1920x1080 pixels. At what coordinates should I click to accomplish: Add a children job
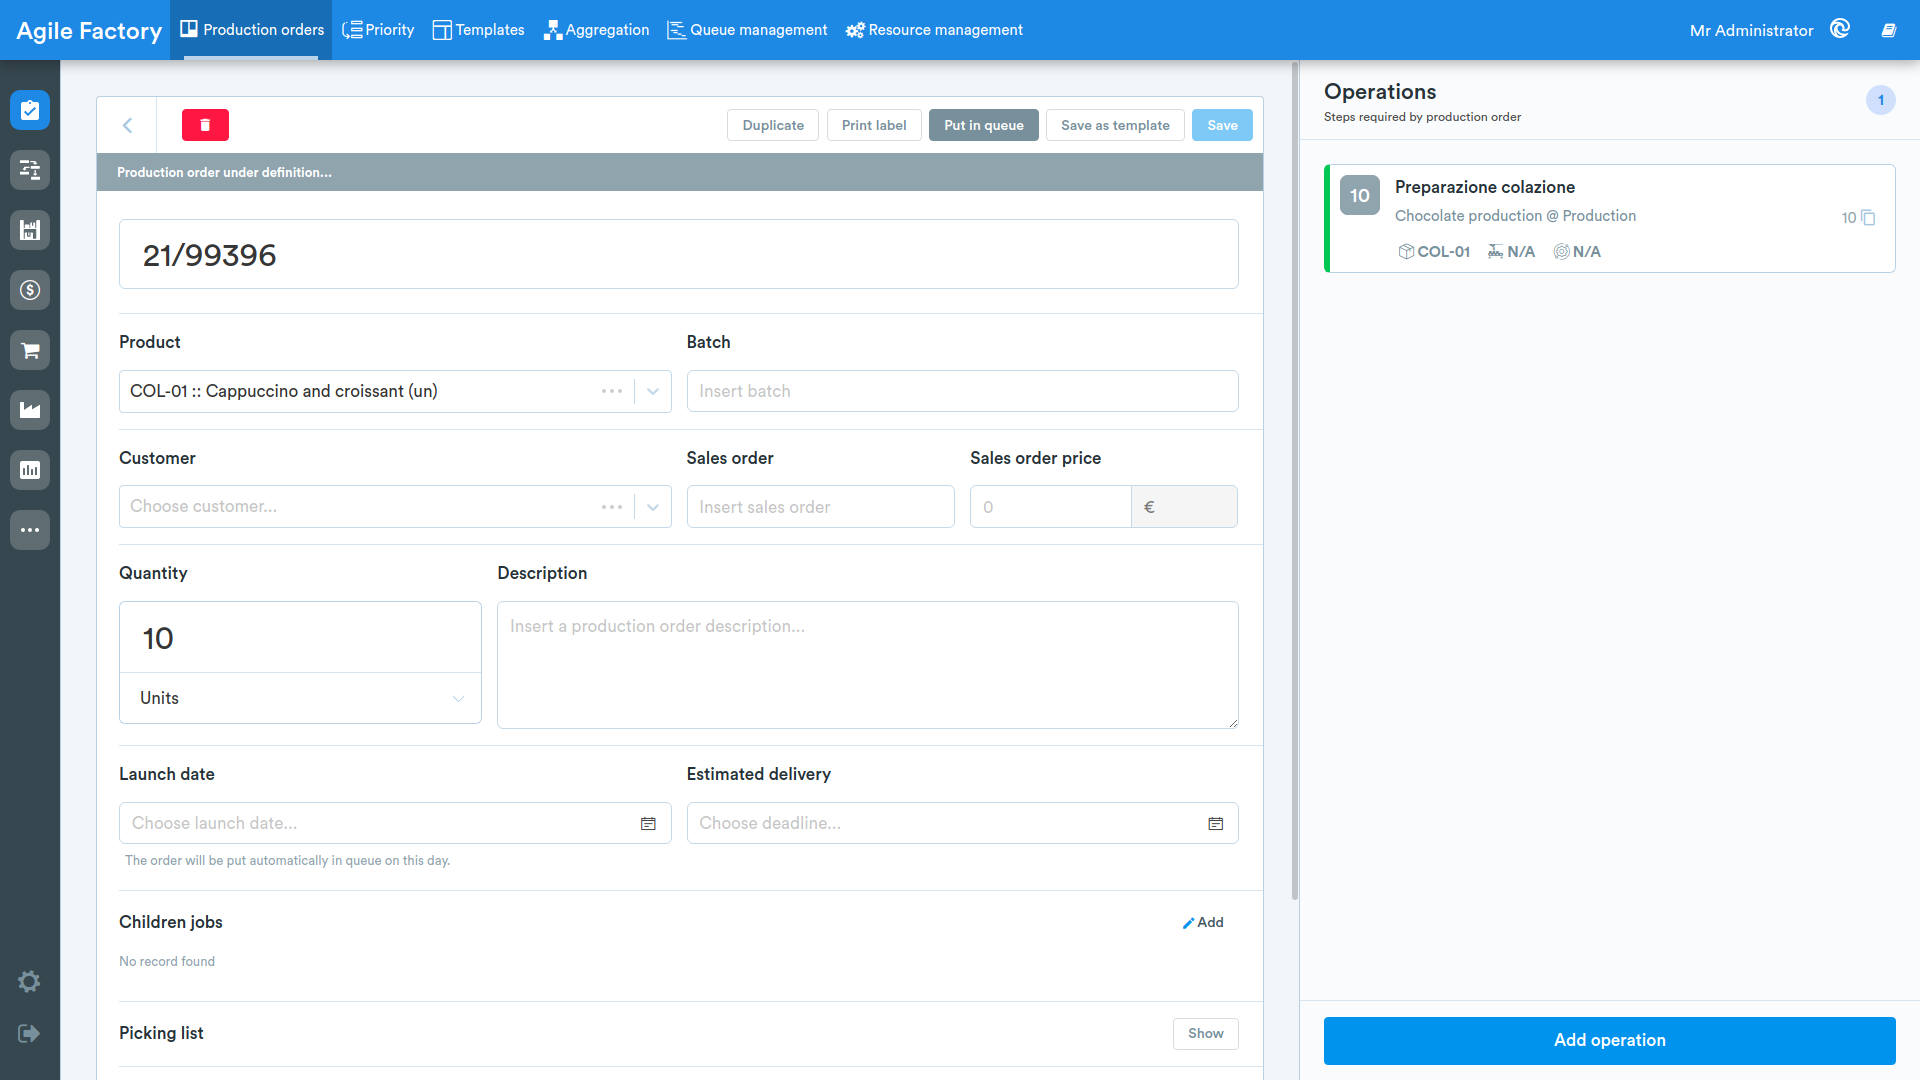coord(1203,922)
